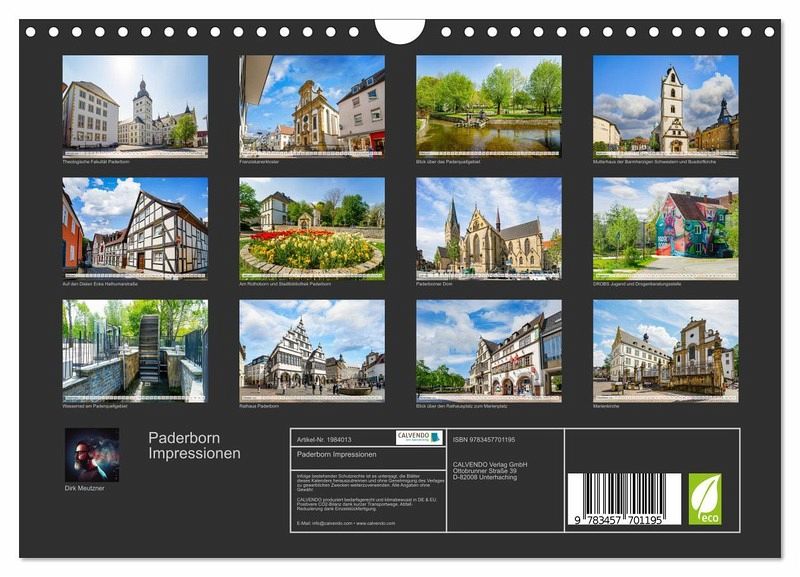Click the green eco leaf logo
The image size is (800, 577).
point(705,499)
